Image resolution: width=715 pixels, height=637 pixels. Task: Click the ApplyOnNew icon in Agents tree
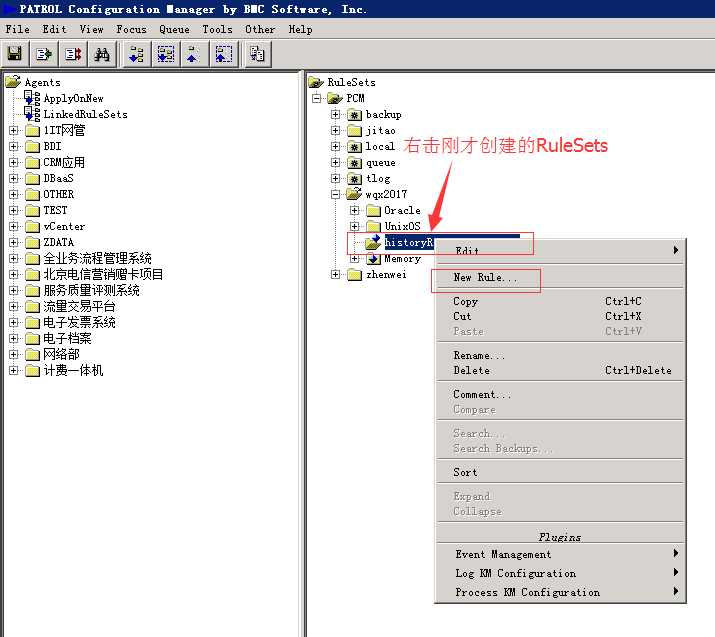click(32, 98)
